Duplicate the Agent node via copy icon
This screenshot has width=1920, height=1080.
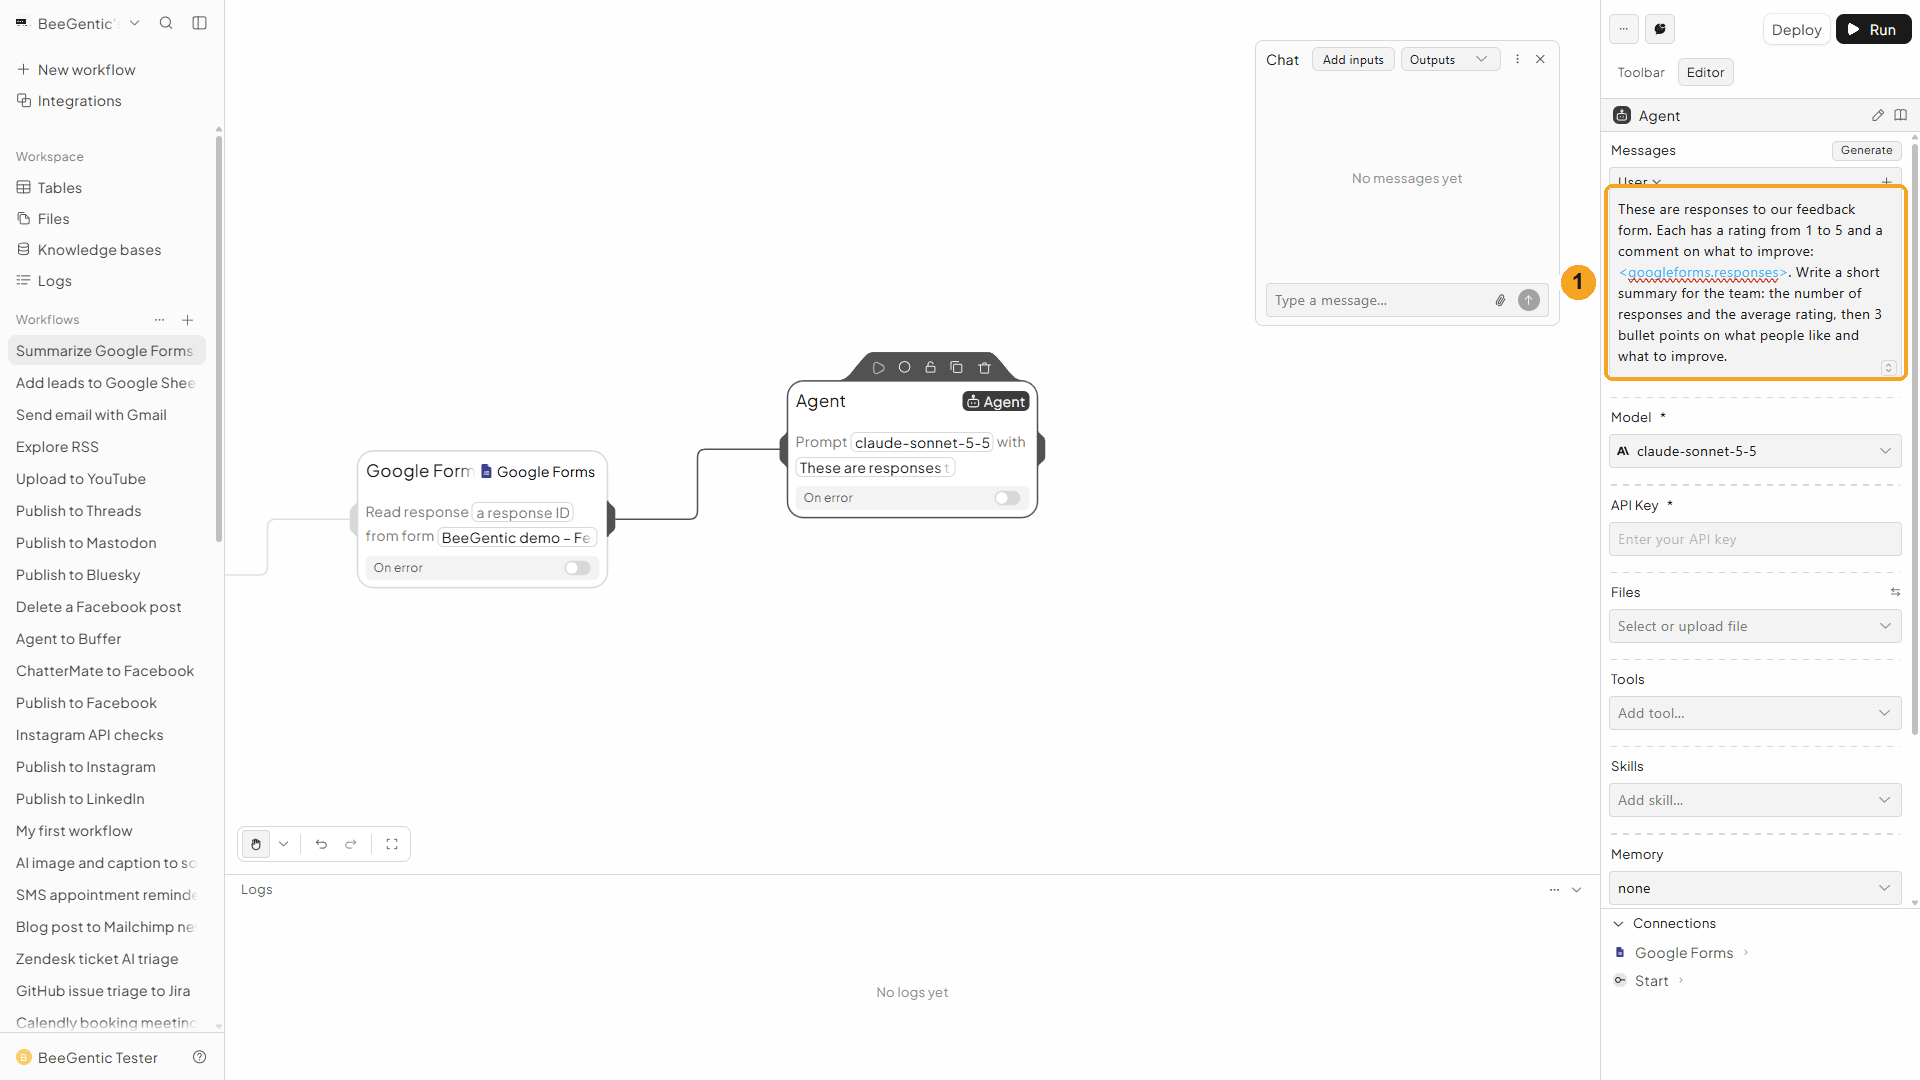pos(956,368)
